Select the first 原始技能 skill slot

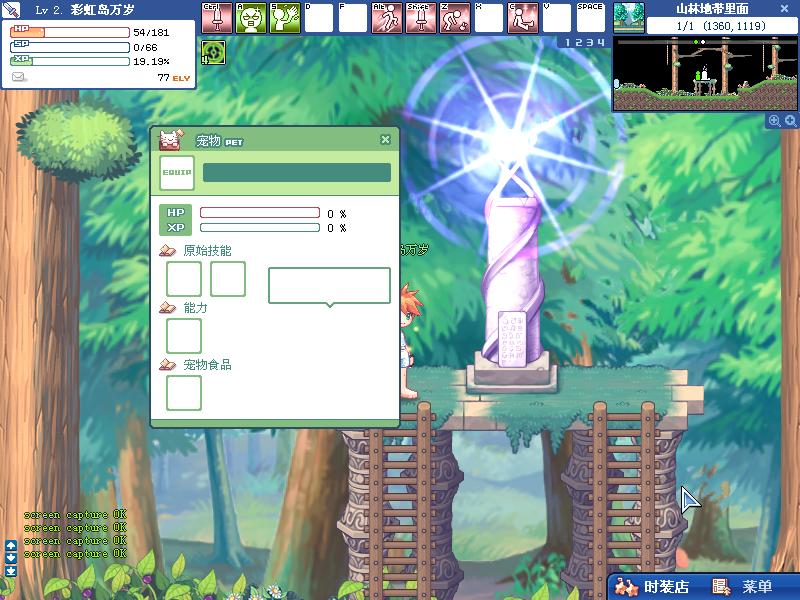(184, 279)
